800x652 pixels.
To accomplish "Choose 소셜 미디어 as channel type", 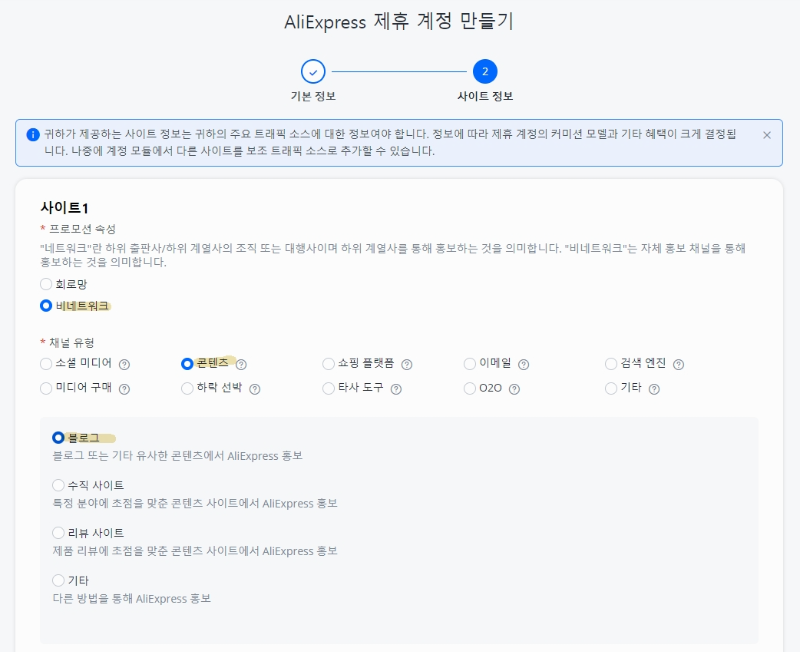I will coord(45,364).
